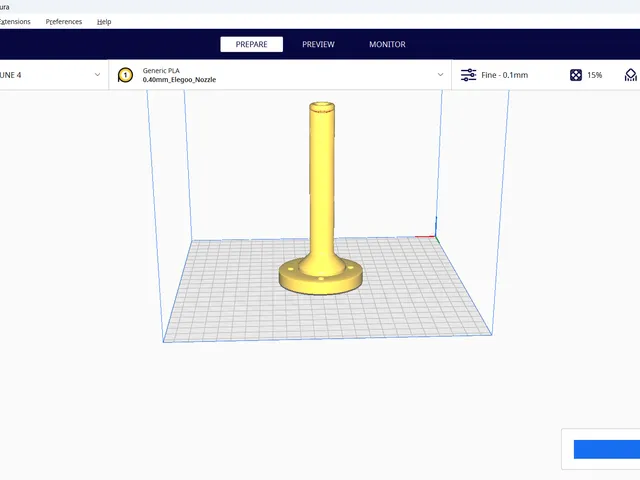This screenshot has width=640, height=480.
Task: Click the 15% infill value
Action: pyautogui.click(x=594, y=75)
